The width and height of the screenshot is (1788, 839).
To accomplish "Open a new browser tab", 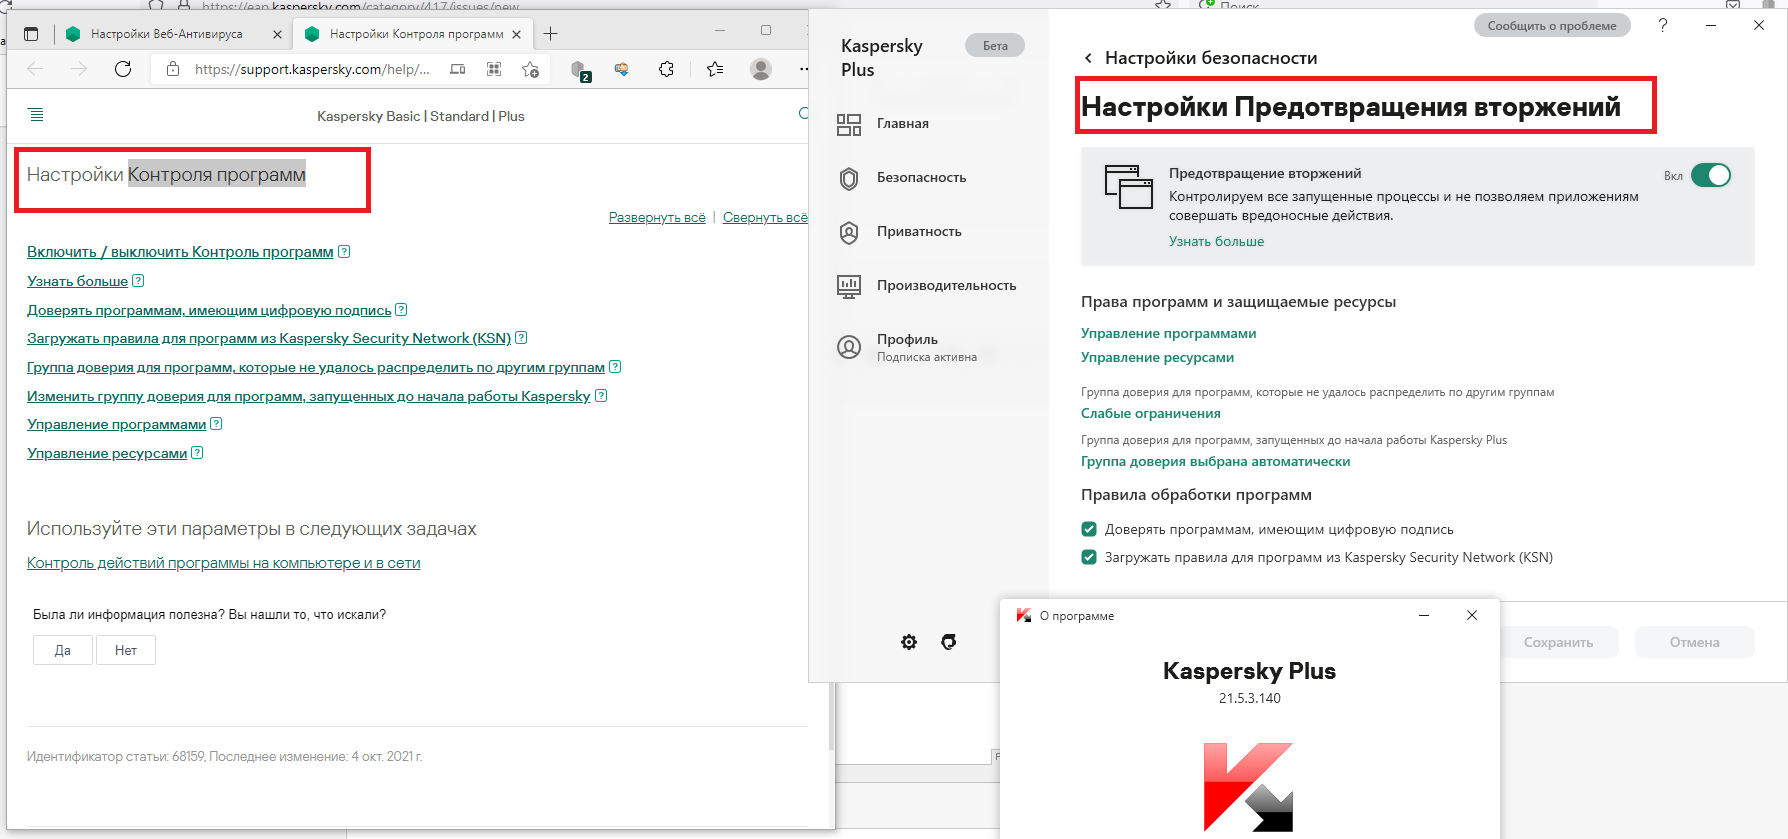I will [x=550, y=34].
